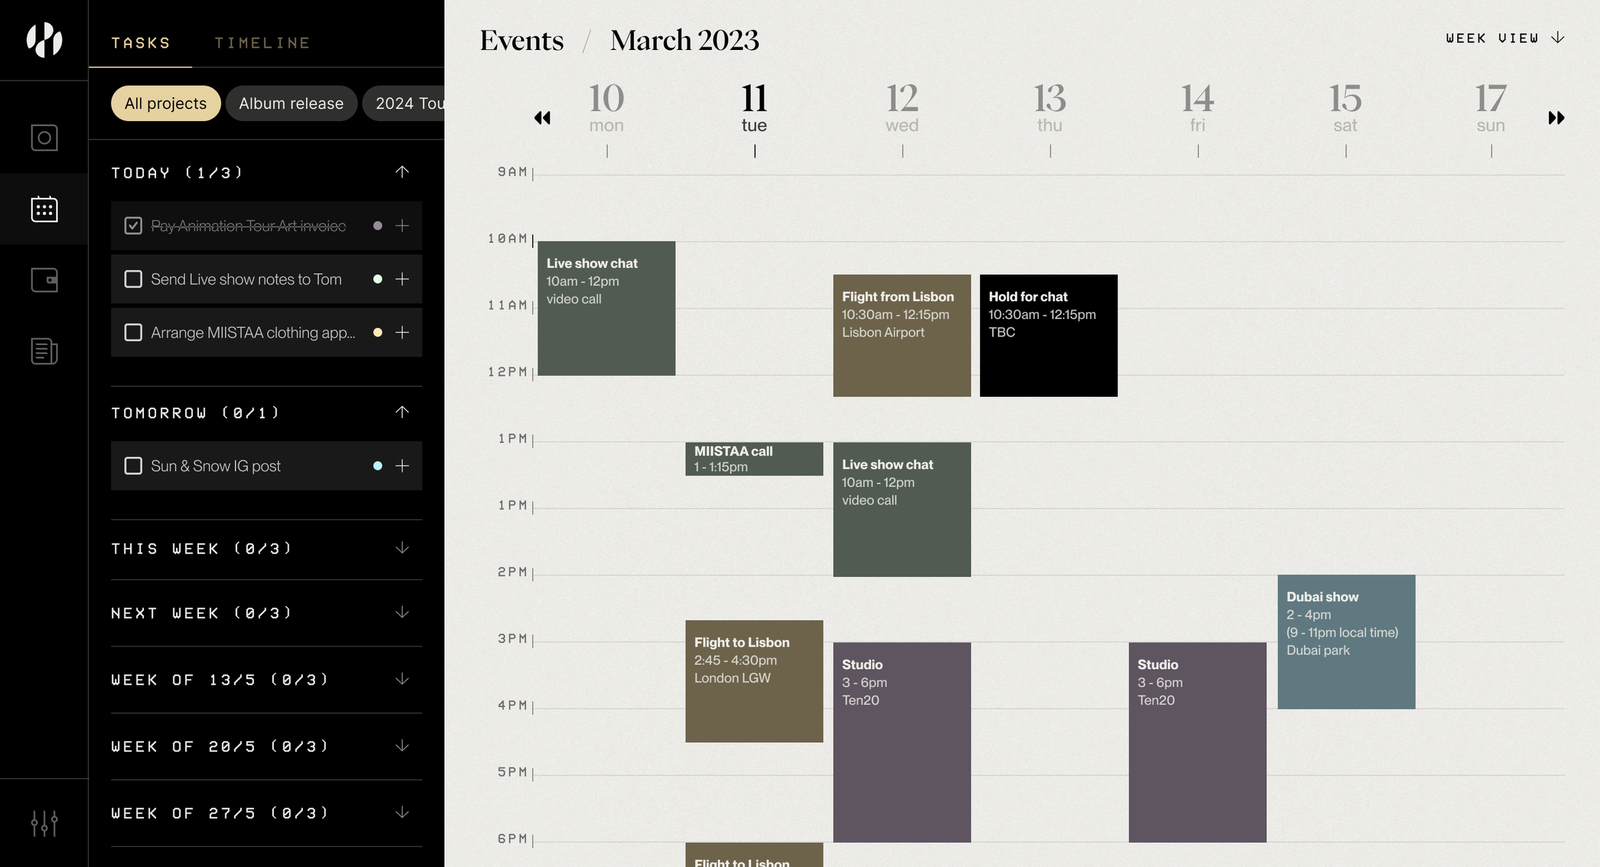Select the All projects filter
This screenshot has height=867, width=1600.
[x=166, y=103]
